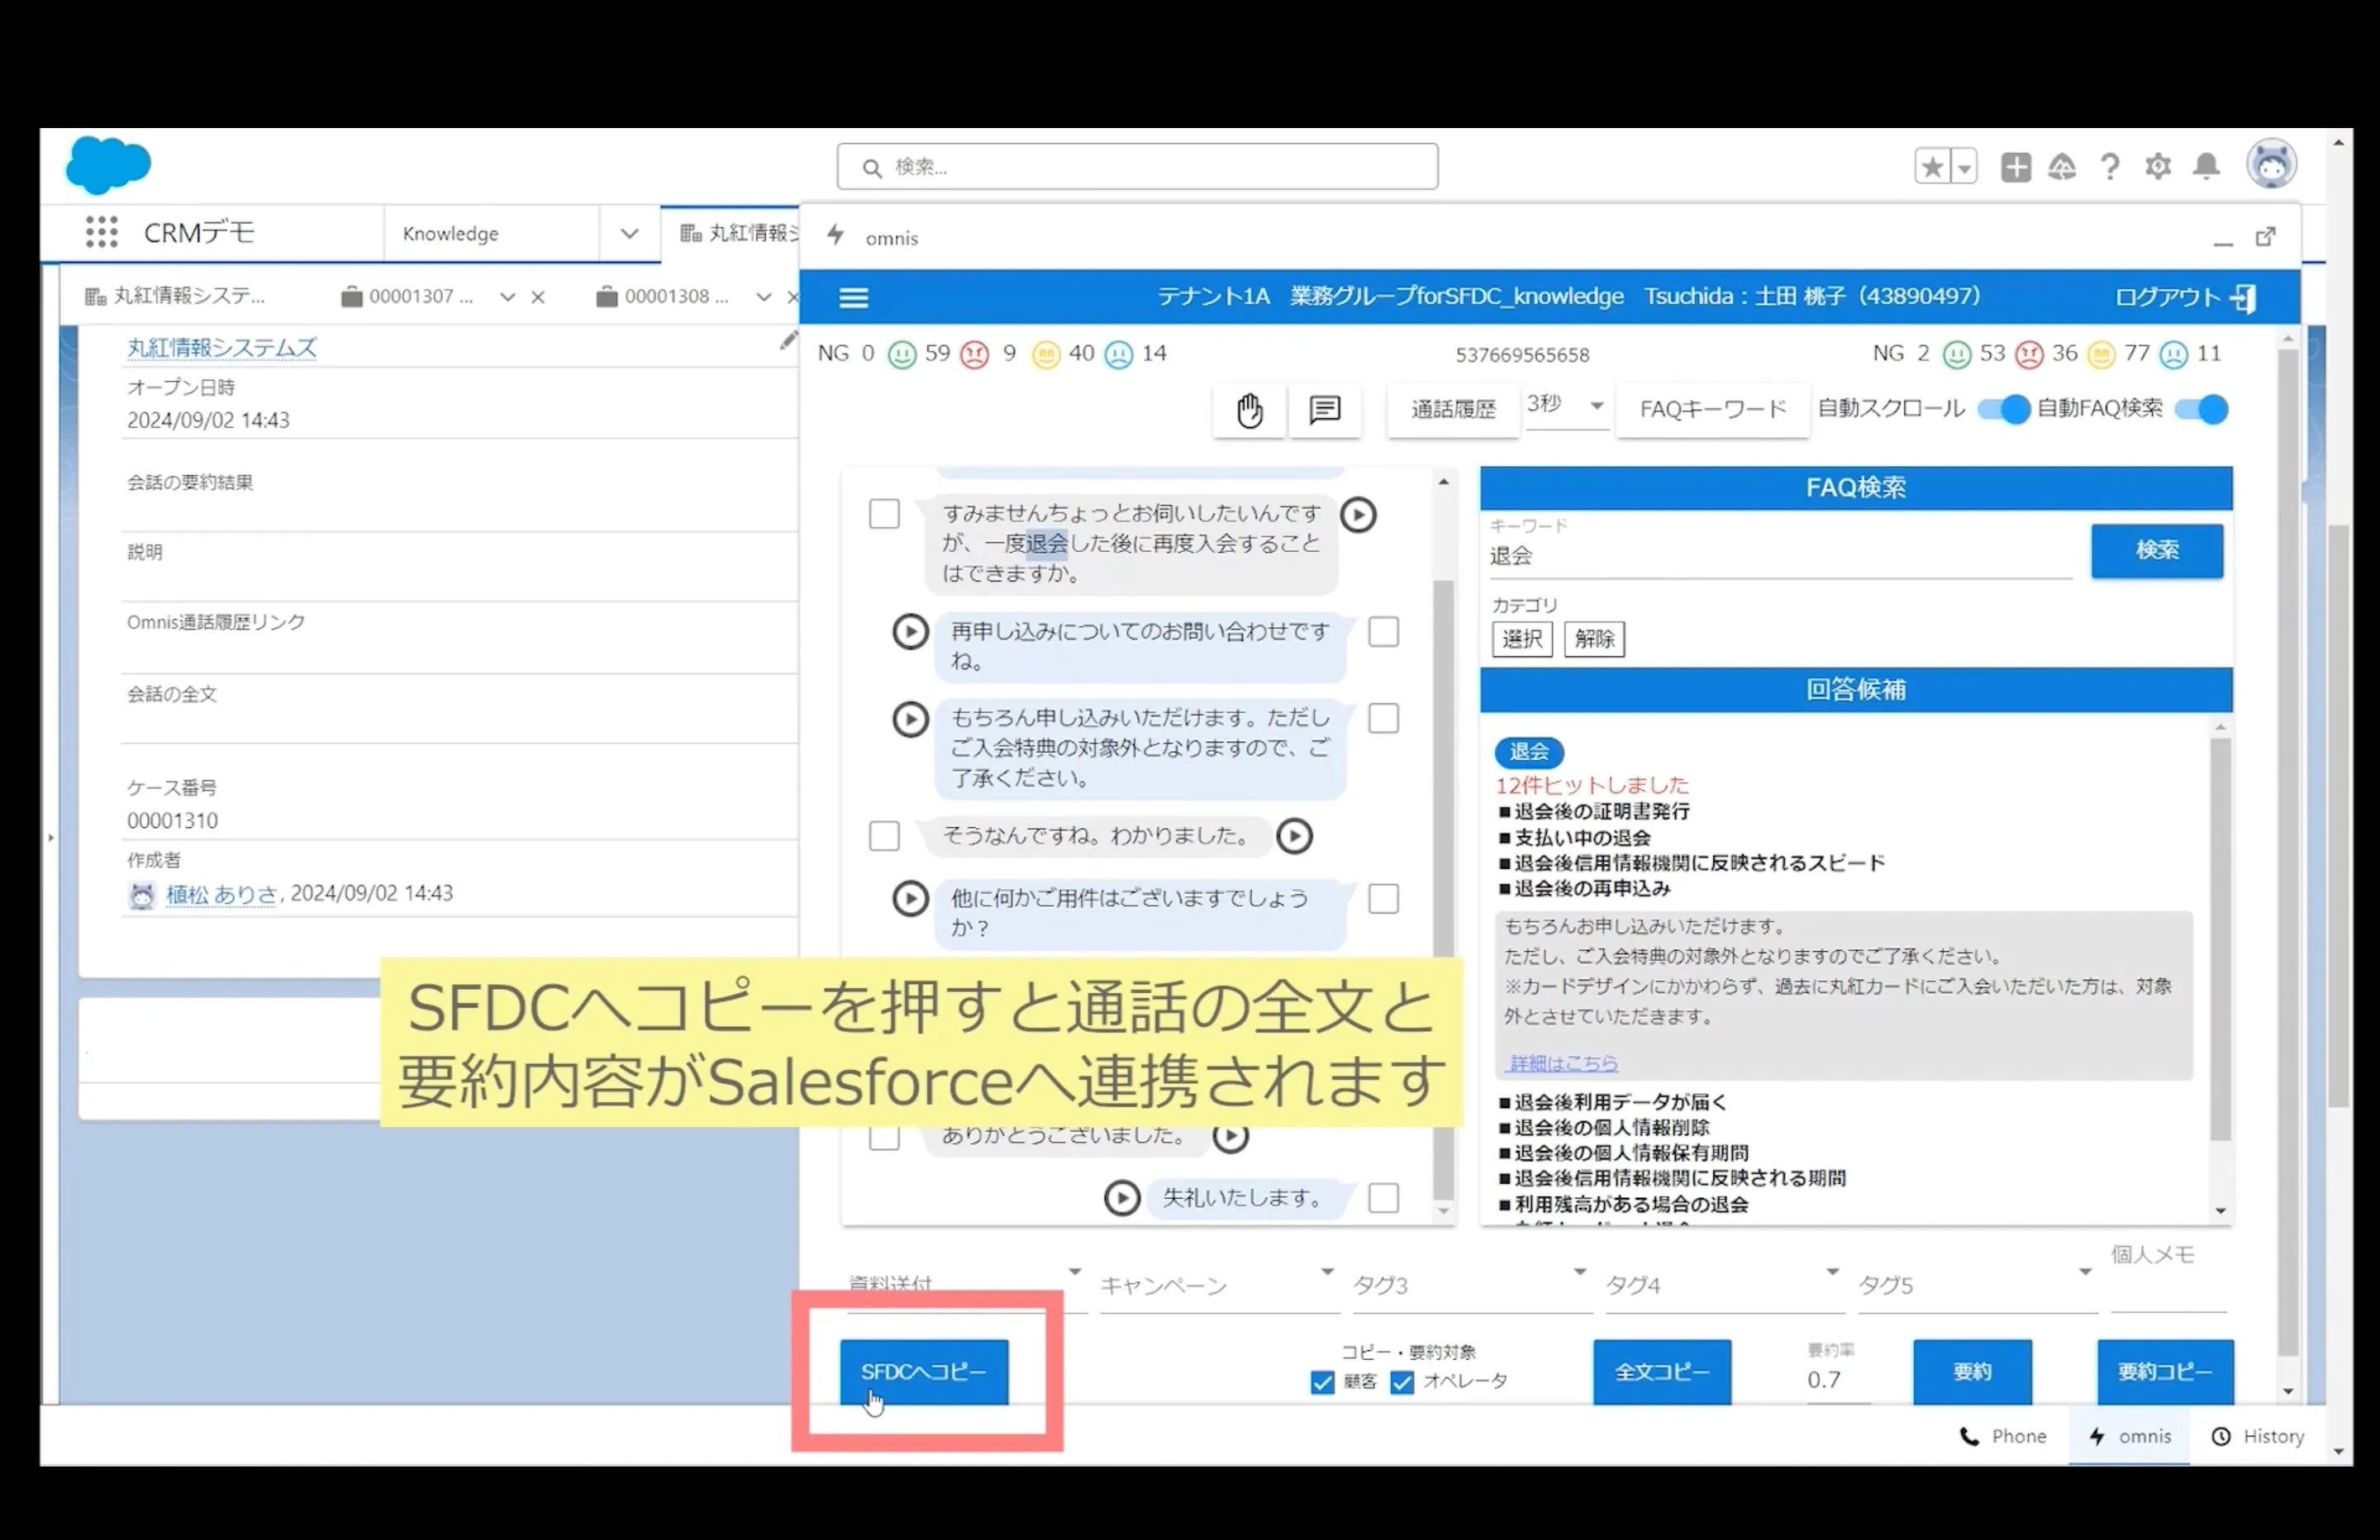Switch to the 00001308 case tab
Screen dimensions: 2380x1540
(663, 297)
